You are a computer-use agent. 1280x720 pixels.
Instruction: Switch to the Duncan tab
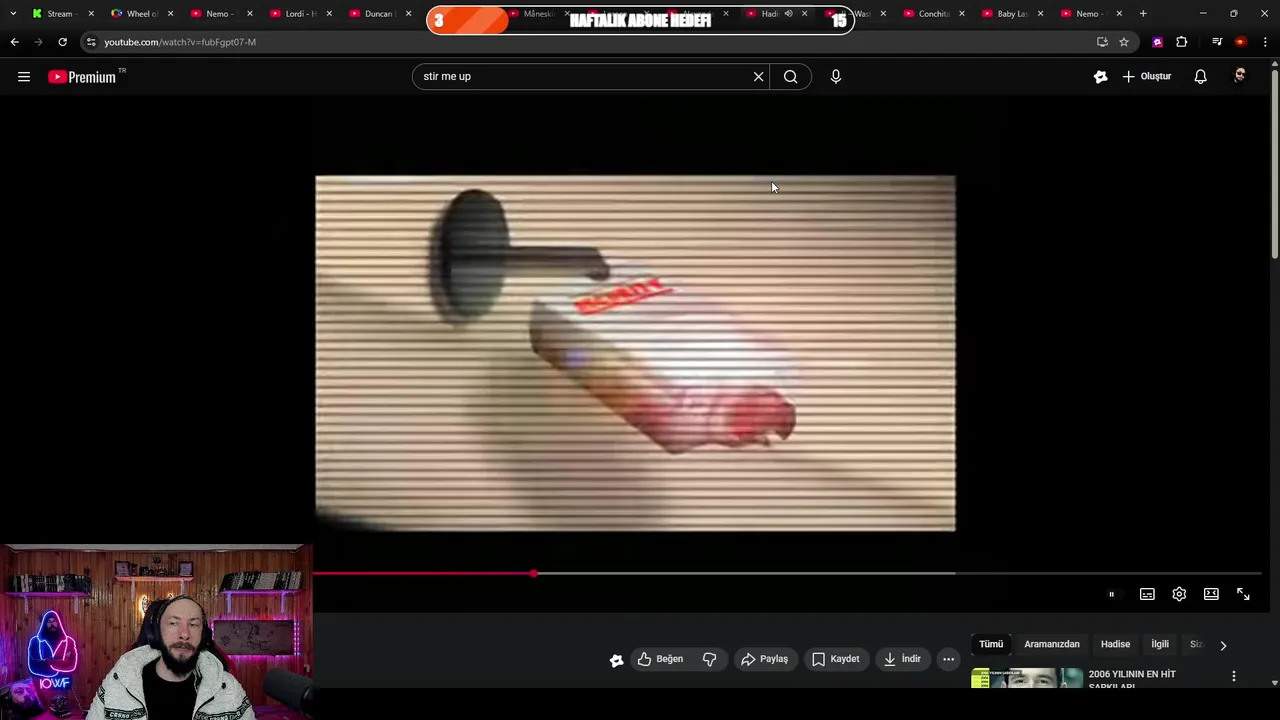pyautogui.click(x=378, y=14)
